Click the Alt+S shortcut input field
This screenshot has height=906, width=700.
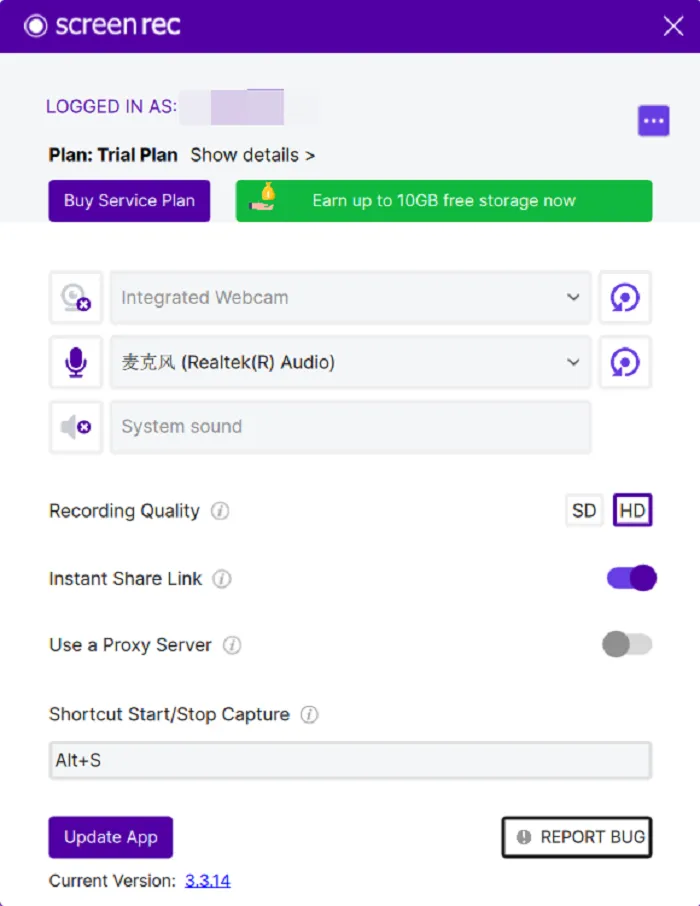point(350,760)
